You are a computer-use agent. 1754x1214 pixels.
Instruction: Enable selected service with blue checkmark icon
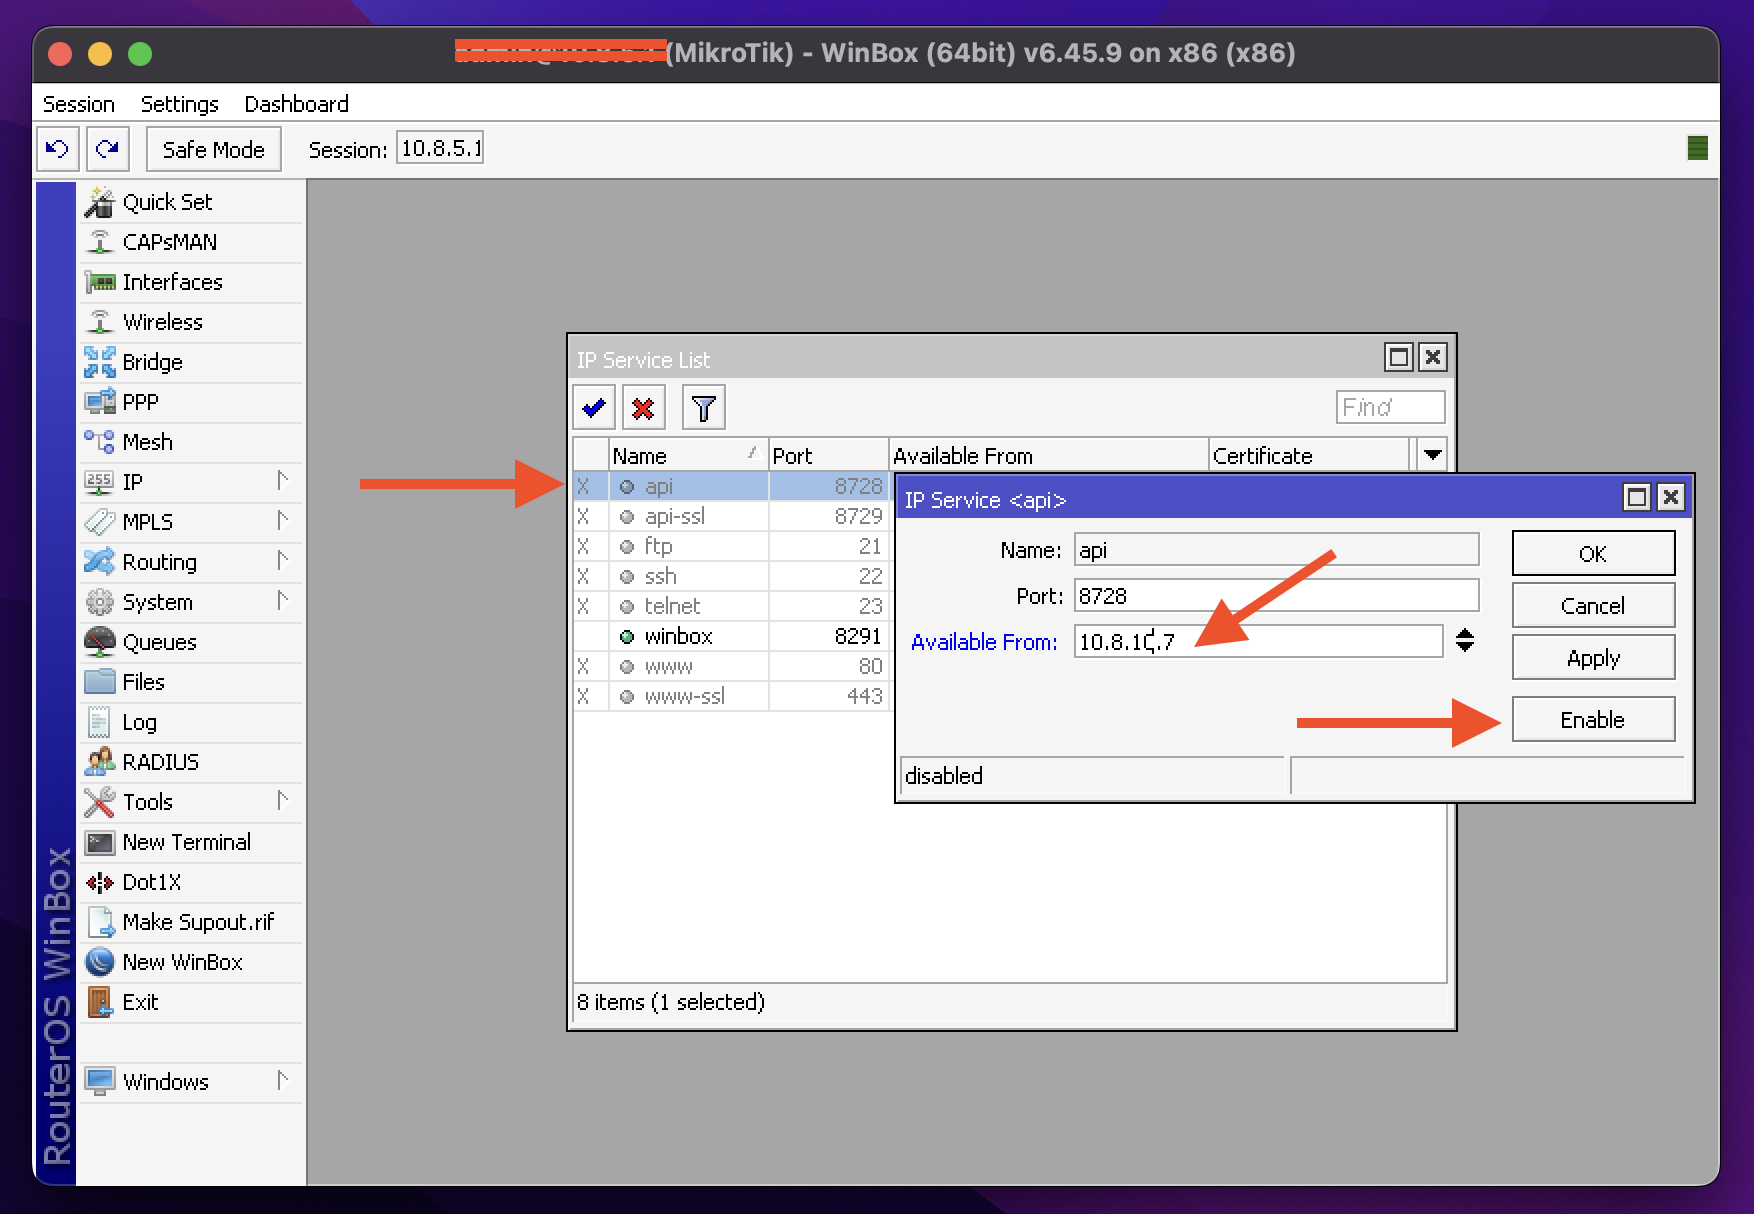(x=594, y=408)
